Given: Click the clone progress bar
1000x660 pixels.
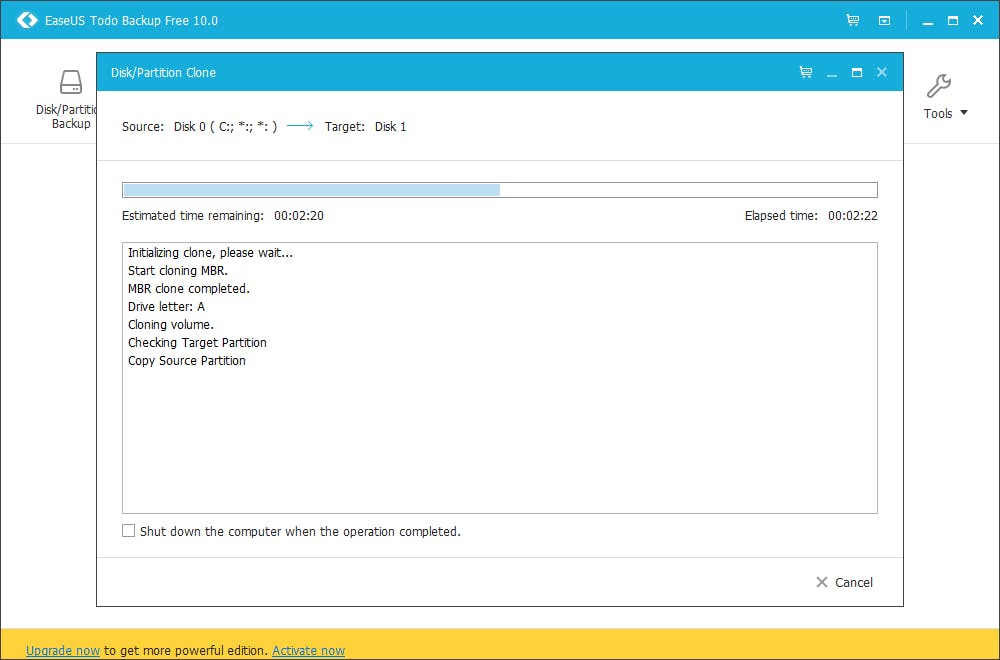Looking at the screenshot, I should click(500, 190).
